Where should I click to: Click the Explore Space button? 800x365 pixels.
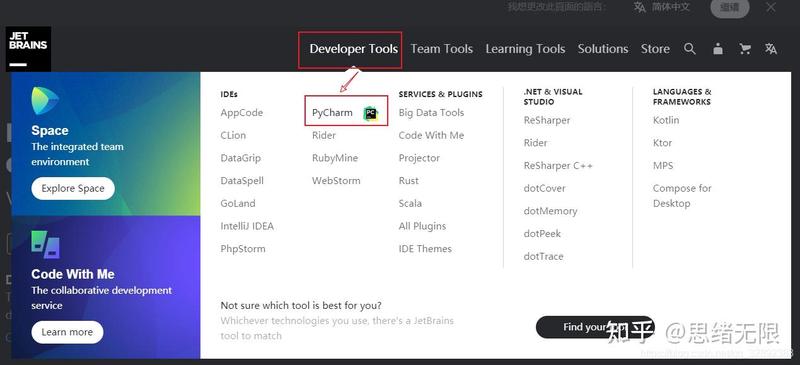pos(73,188)
